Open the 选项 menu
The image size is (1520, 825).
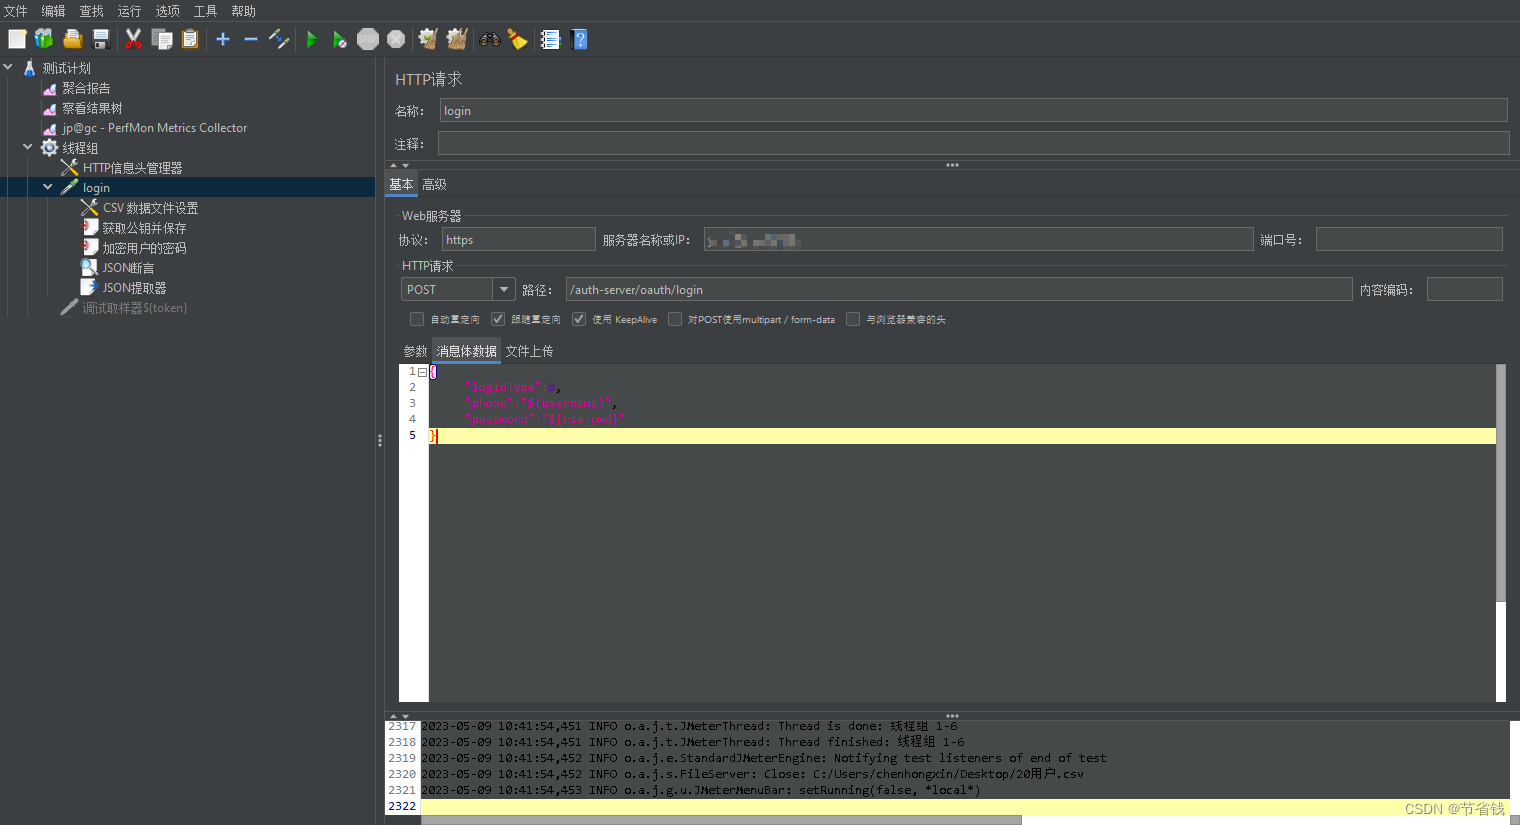tap(167, 11)
